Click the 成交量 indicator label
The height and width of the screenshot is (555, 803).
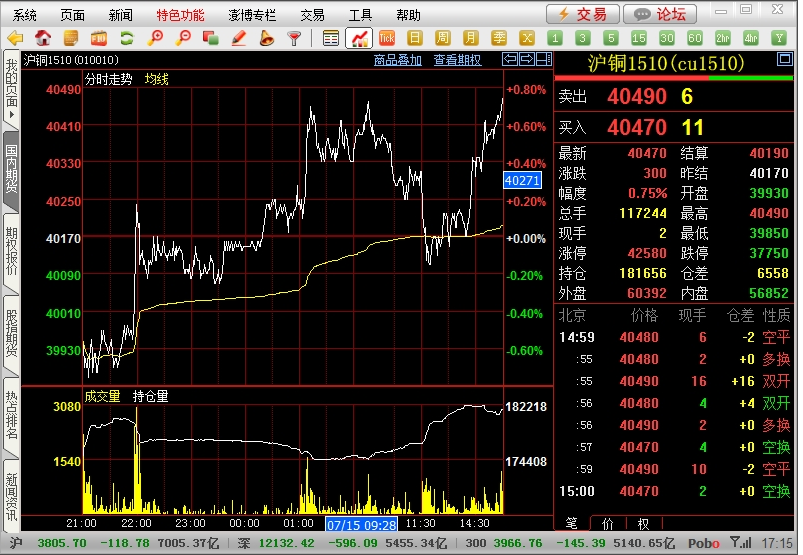102,396
